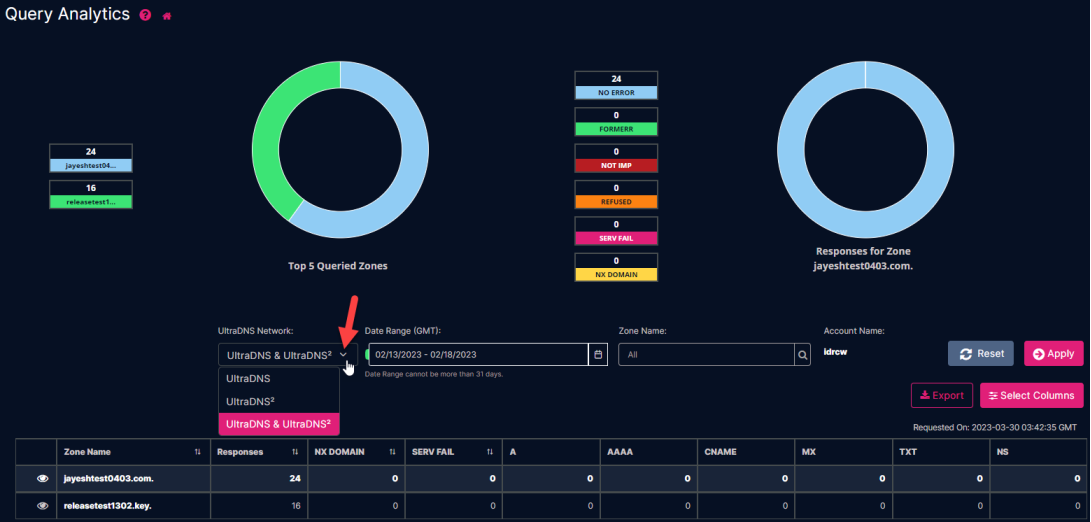Click the TXT column header
This screenshot has height=522, width=1091.
(x=940, y=452)
